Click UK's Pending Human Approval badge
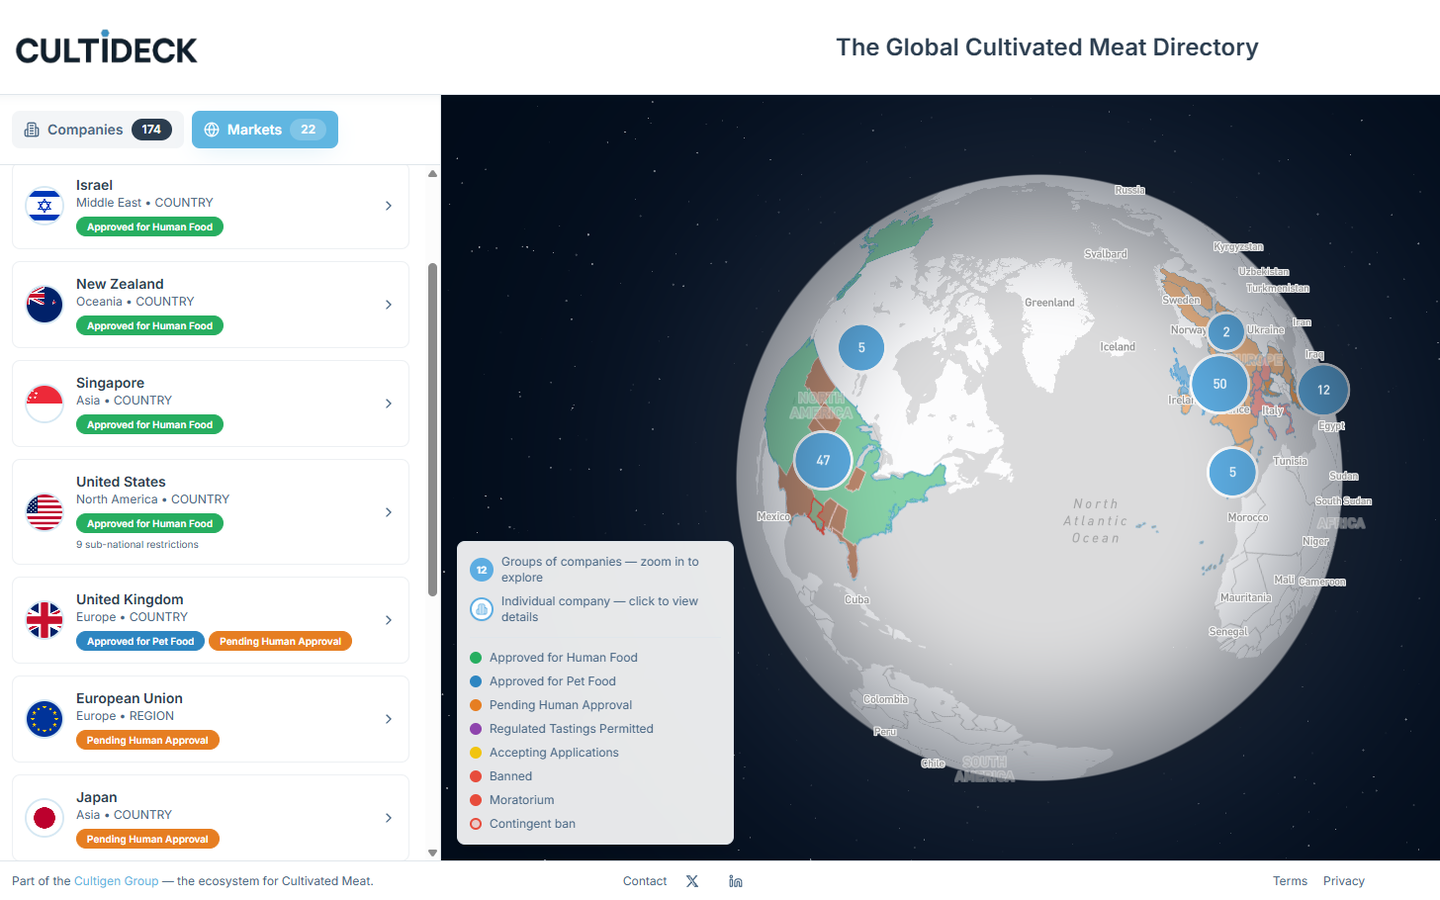The image size is (1440, 900). 280,641
